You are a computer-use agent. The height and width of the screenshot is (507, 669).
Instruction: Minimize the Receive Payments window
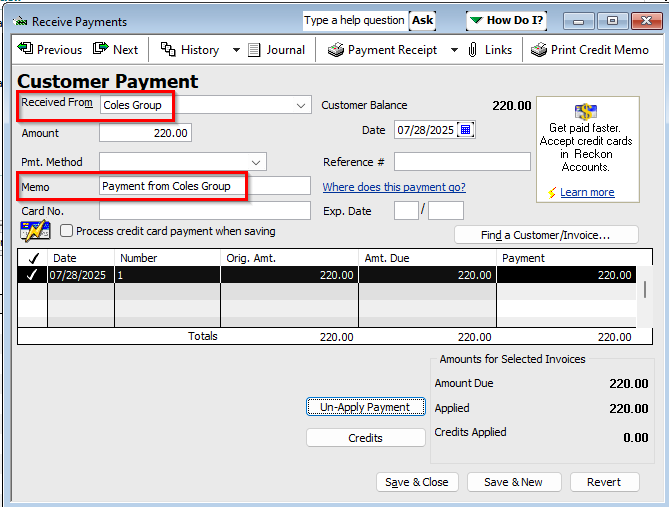579,21
